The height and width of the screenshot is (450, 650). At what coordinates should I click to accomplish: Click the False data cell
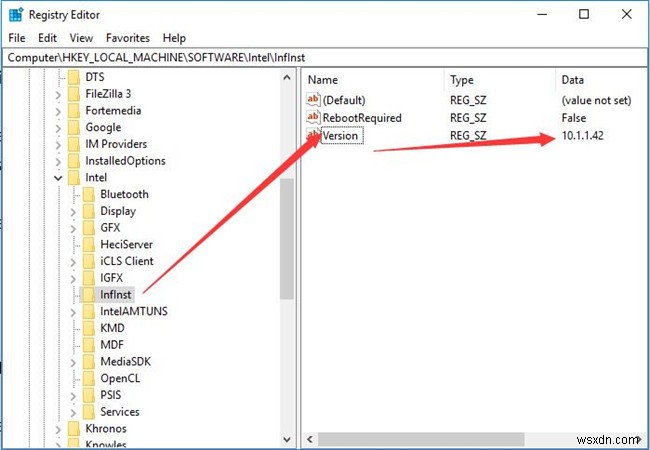(x=574, y=118)
